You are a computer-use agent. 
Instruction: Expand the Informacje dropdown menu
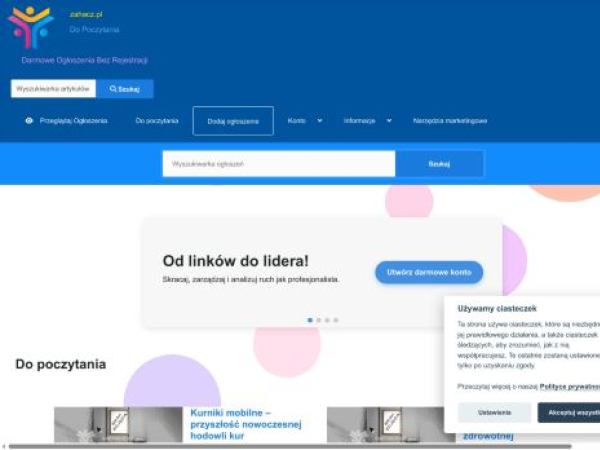coord(367,121)
